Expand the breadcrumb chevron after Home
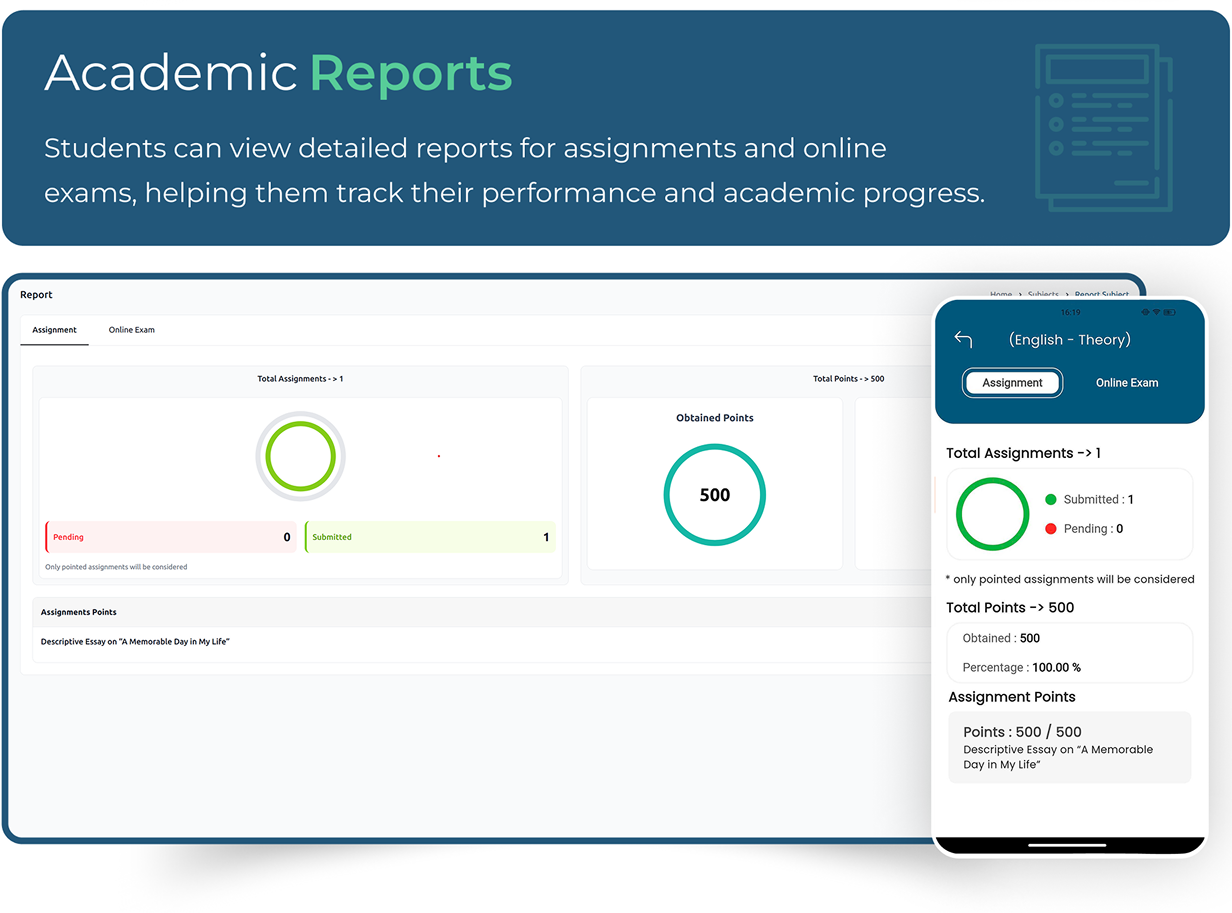Screen dimensions: 1232x913 pyautogui.click(x=1021, y=294)
